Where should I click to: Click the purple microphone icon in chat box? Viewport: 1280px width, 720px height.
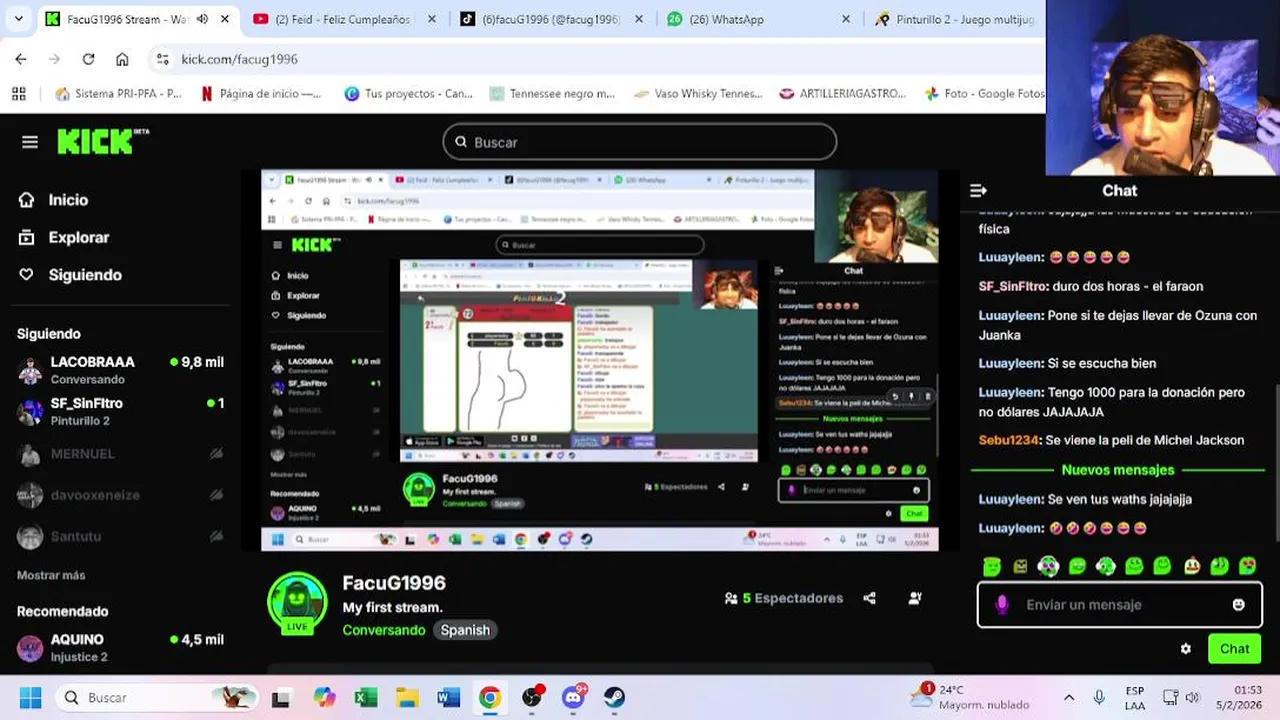(x=1002, y=605)
